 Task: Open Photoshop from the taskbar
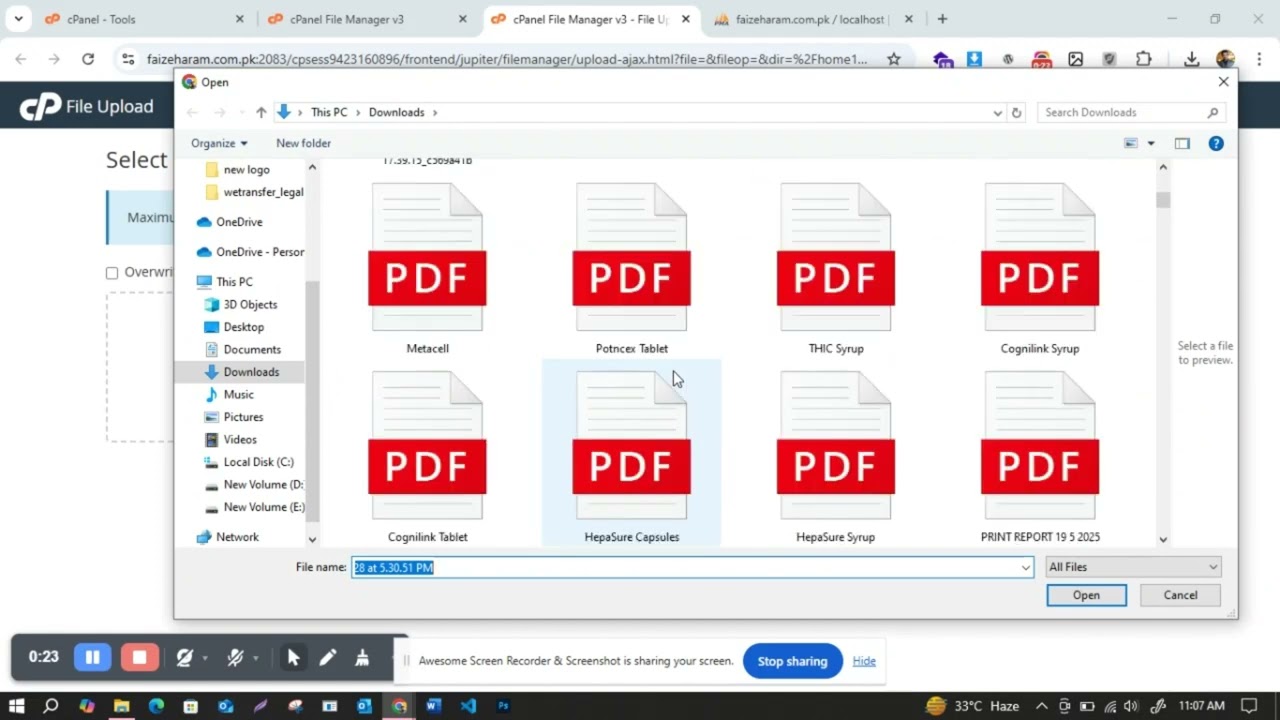coord(503,706)
